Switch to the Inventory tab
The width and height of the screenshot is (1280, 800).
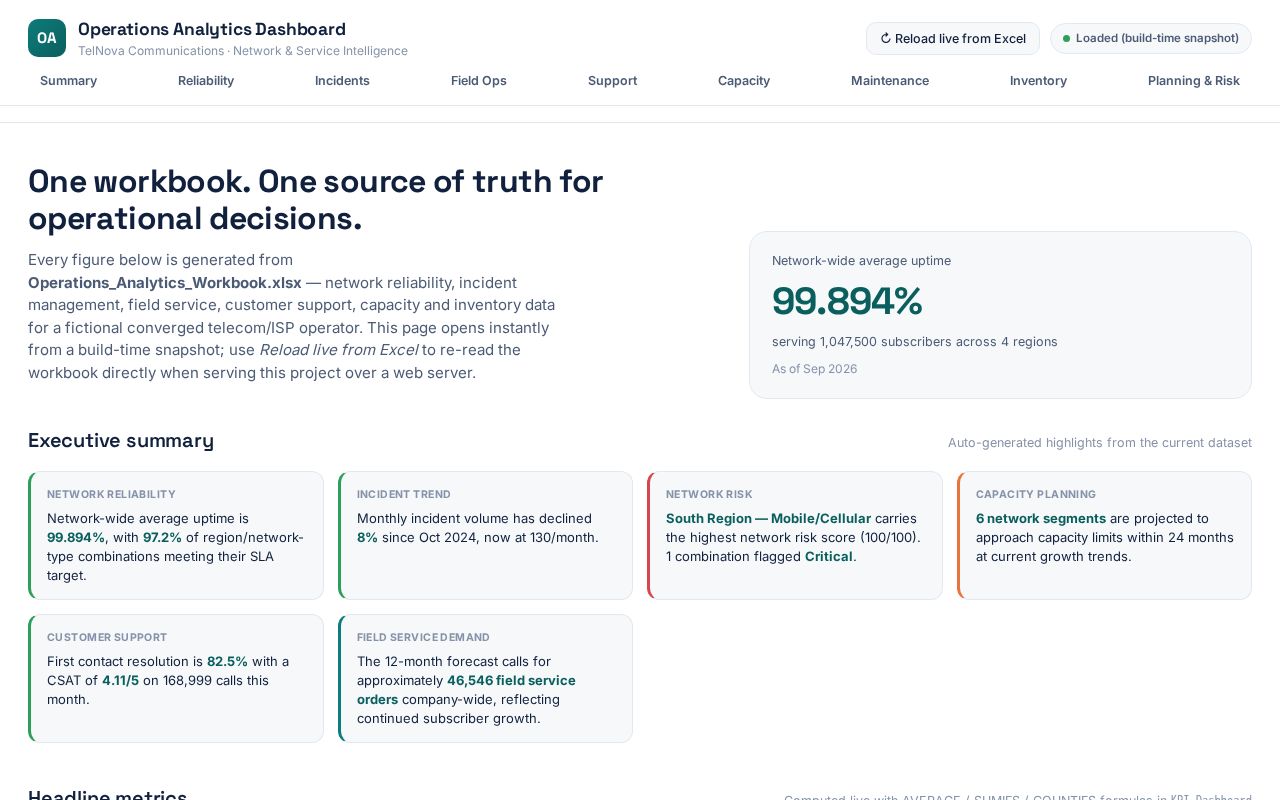coord(1038,81)
